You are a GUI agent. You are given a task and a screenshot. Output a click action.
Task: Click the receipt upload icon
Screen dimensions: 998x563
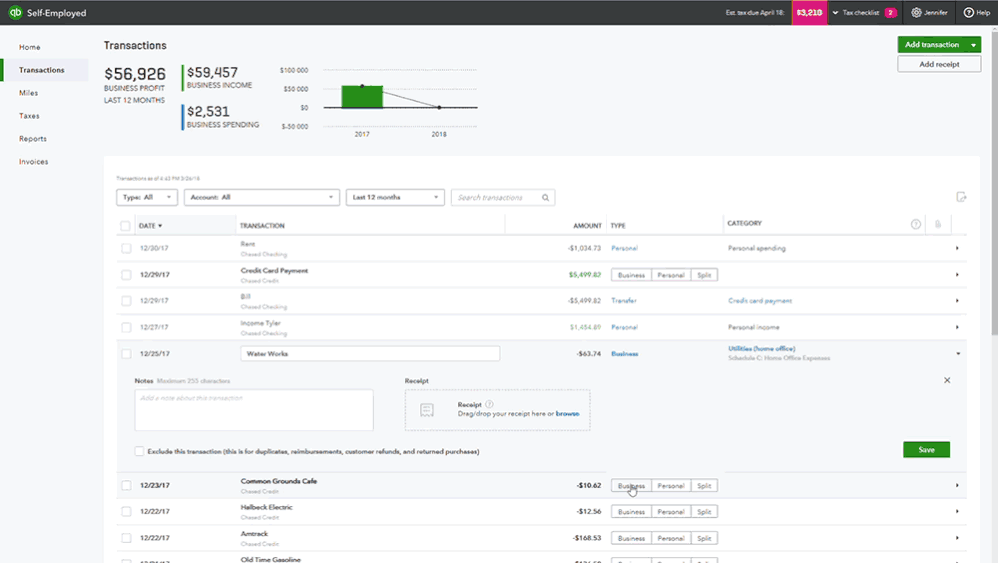427,410
